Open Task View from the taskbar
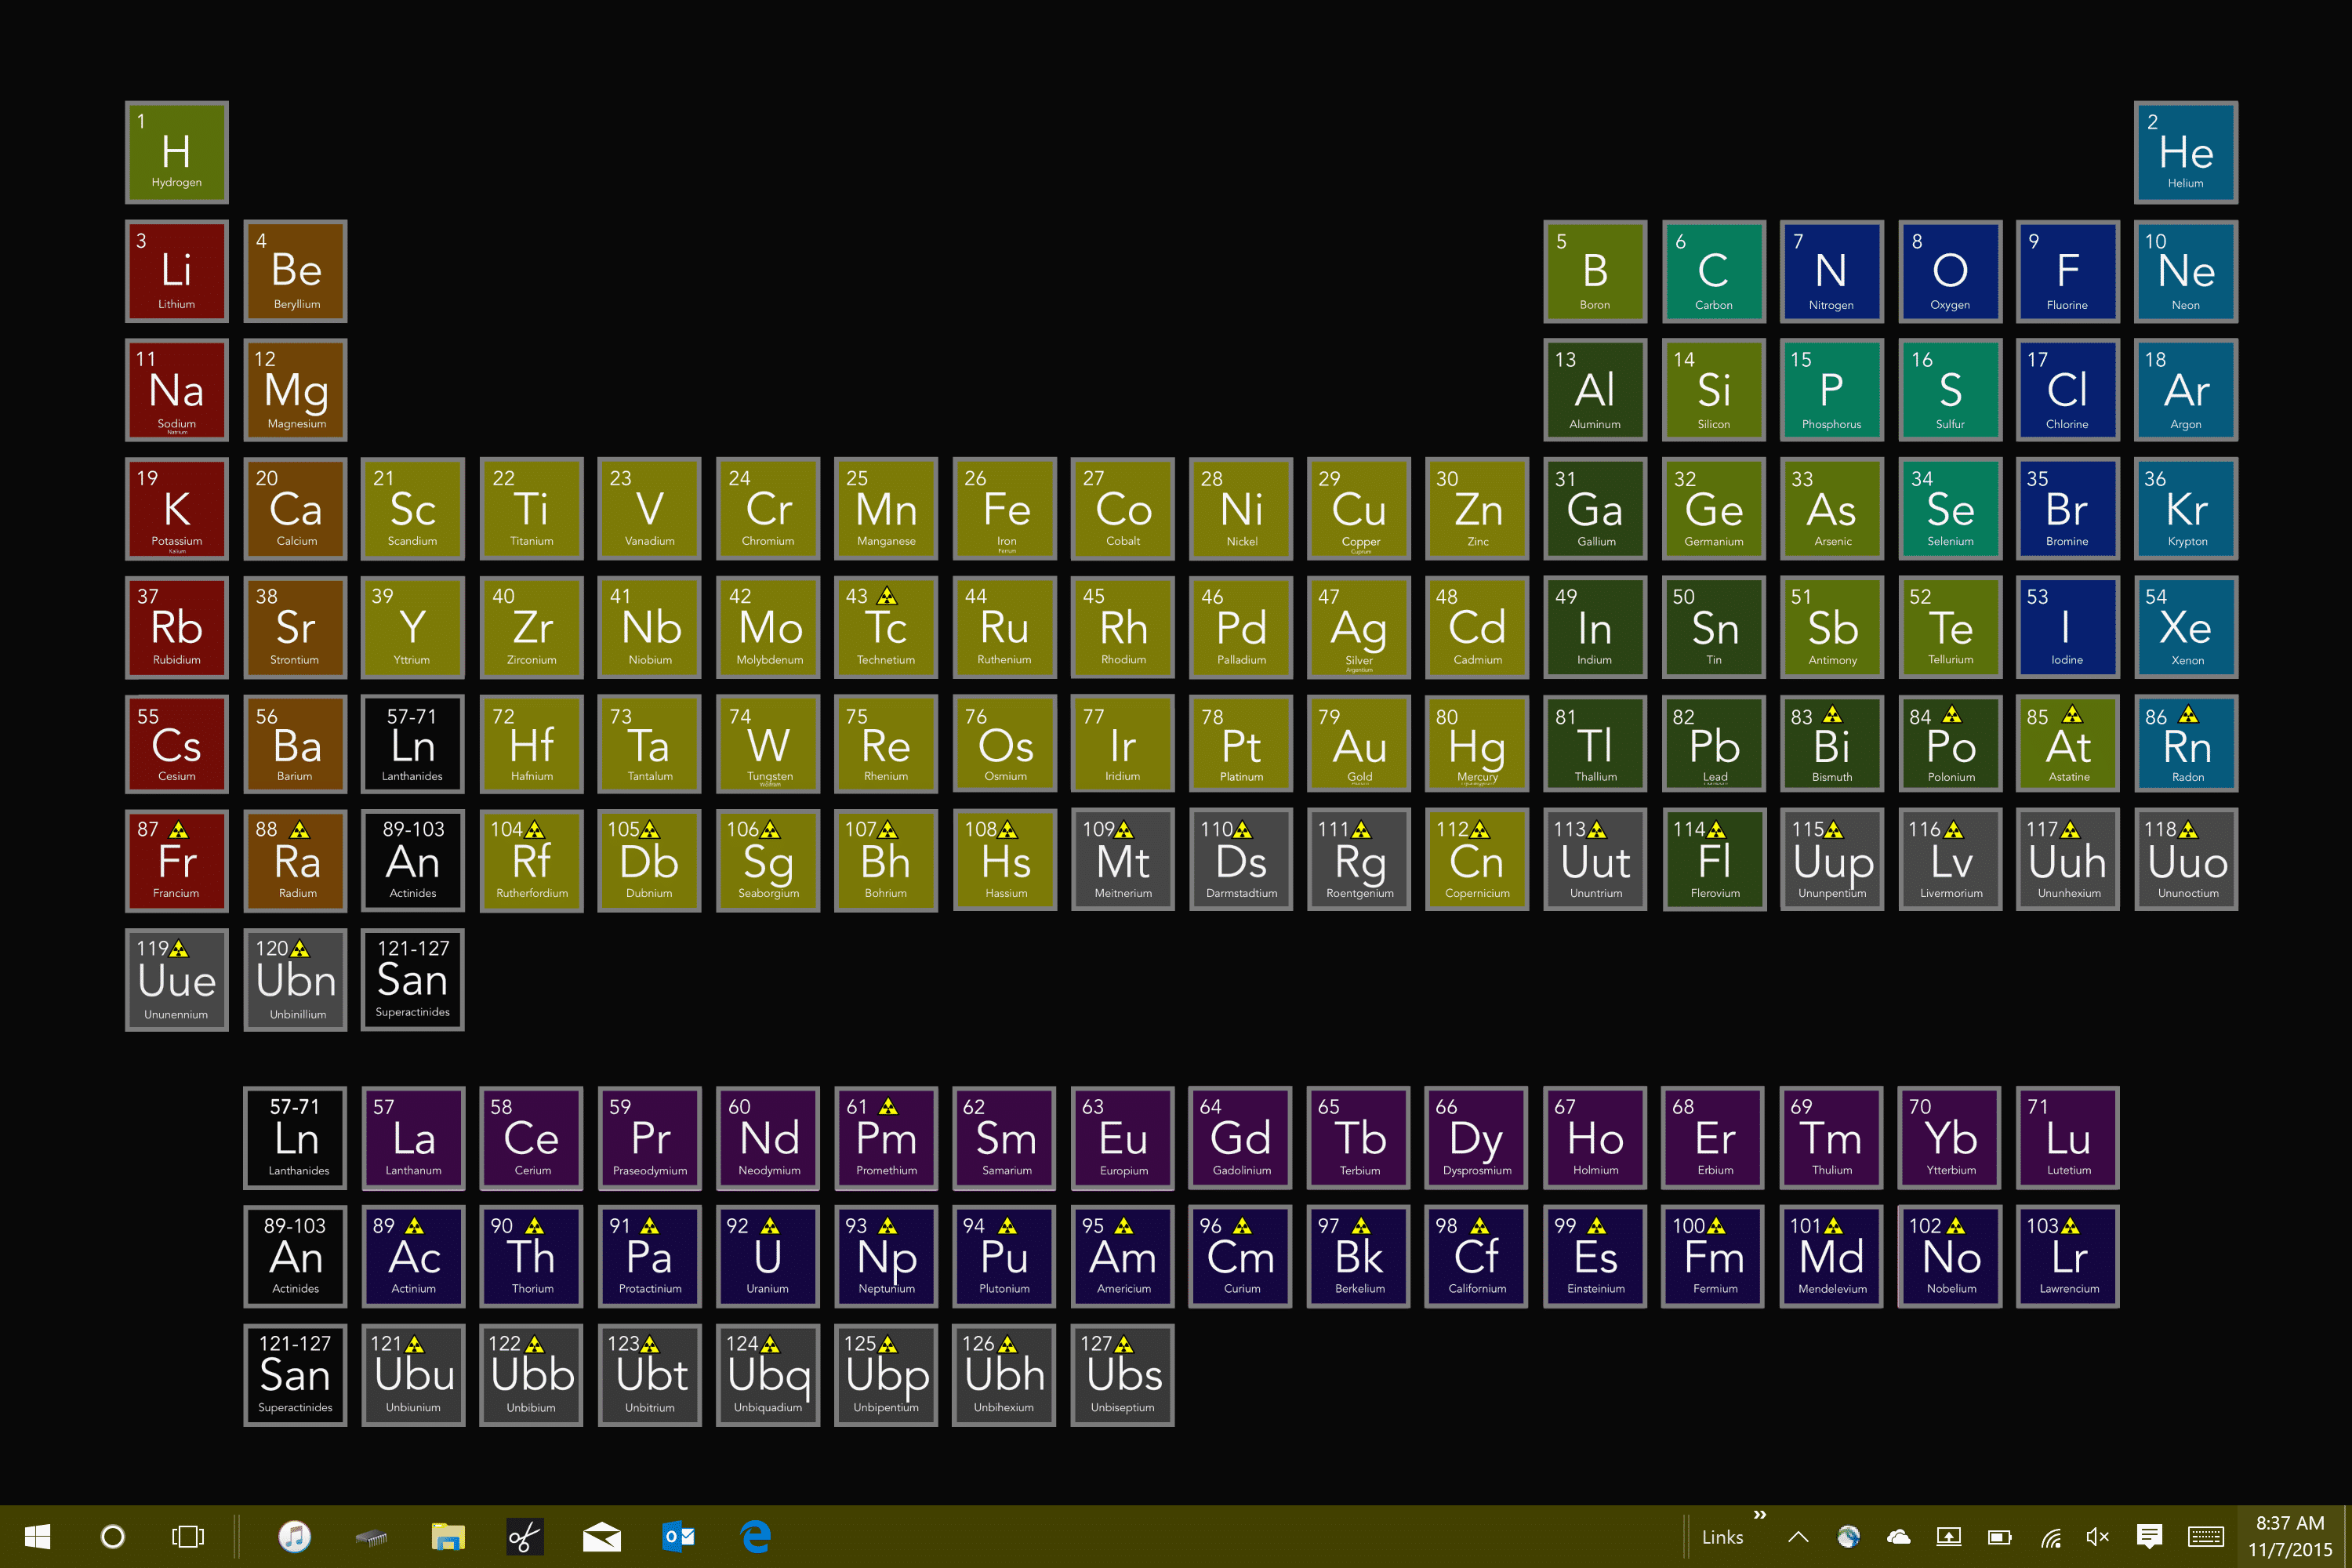 [188, 1536]
